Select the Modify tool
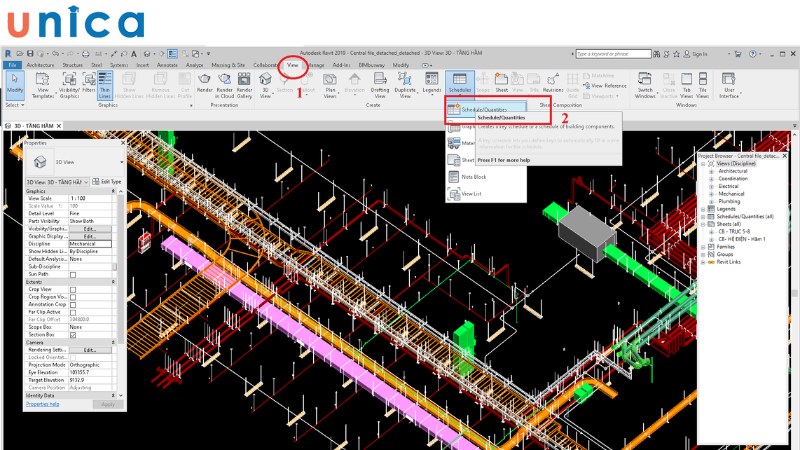The image size is (800, 450). [15, 84]
